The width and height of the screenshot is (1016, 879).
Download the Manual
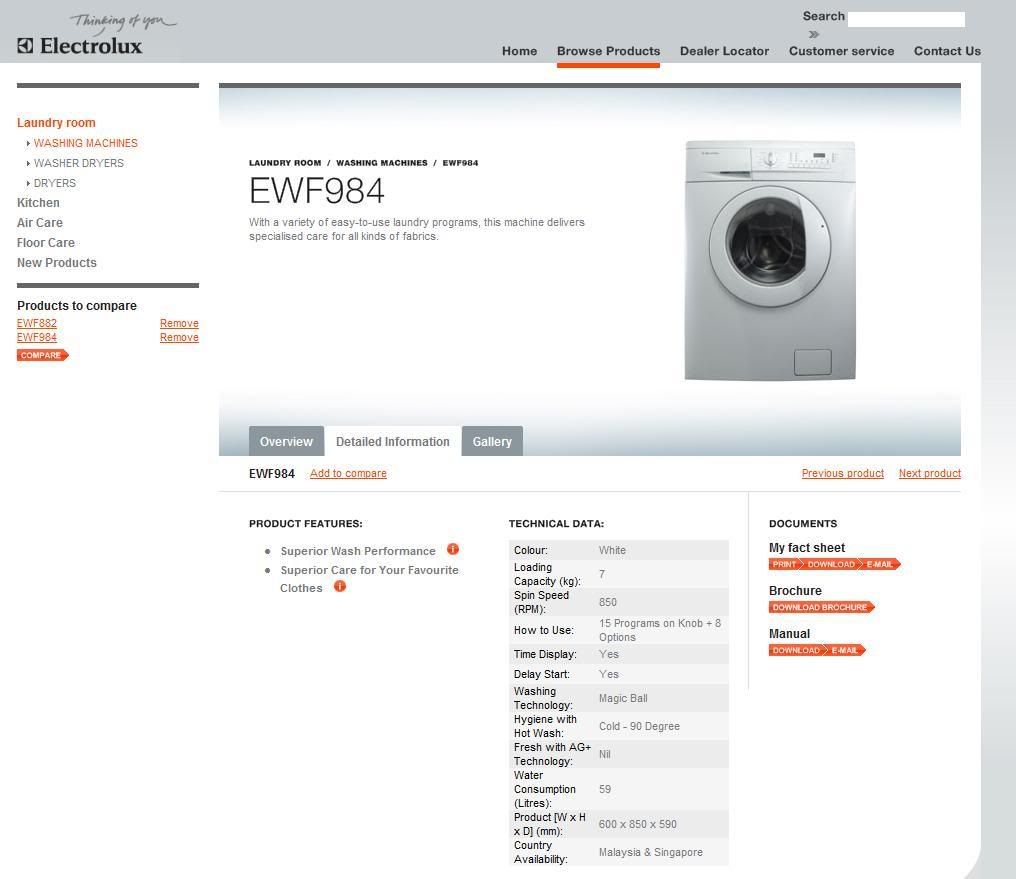click(797, 650)
